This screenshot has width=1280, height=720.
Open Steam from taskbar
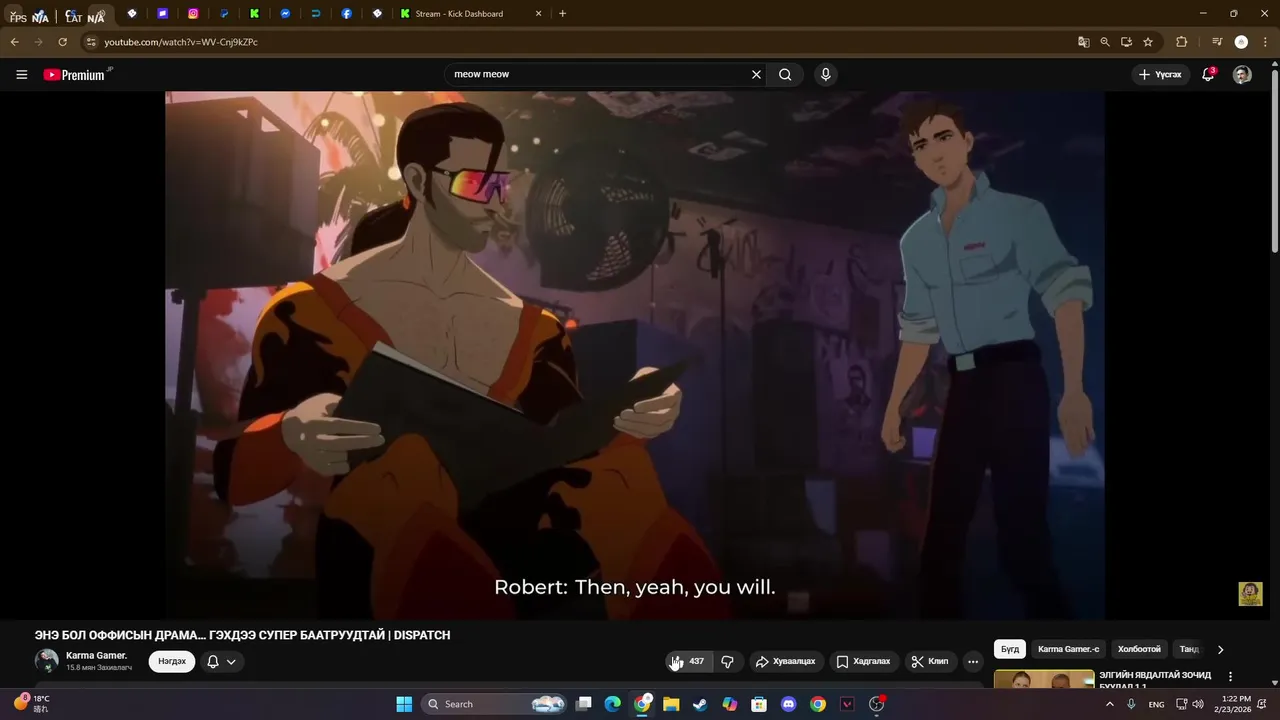700,704
